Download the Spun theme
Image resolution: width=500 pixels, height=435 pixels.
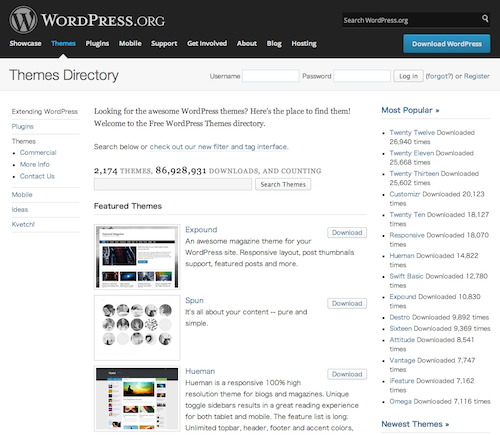click(347, 303)
